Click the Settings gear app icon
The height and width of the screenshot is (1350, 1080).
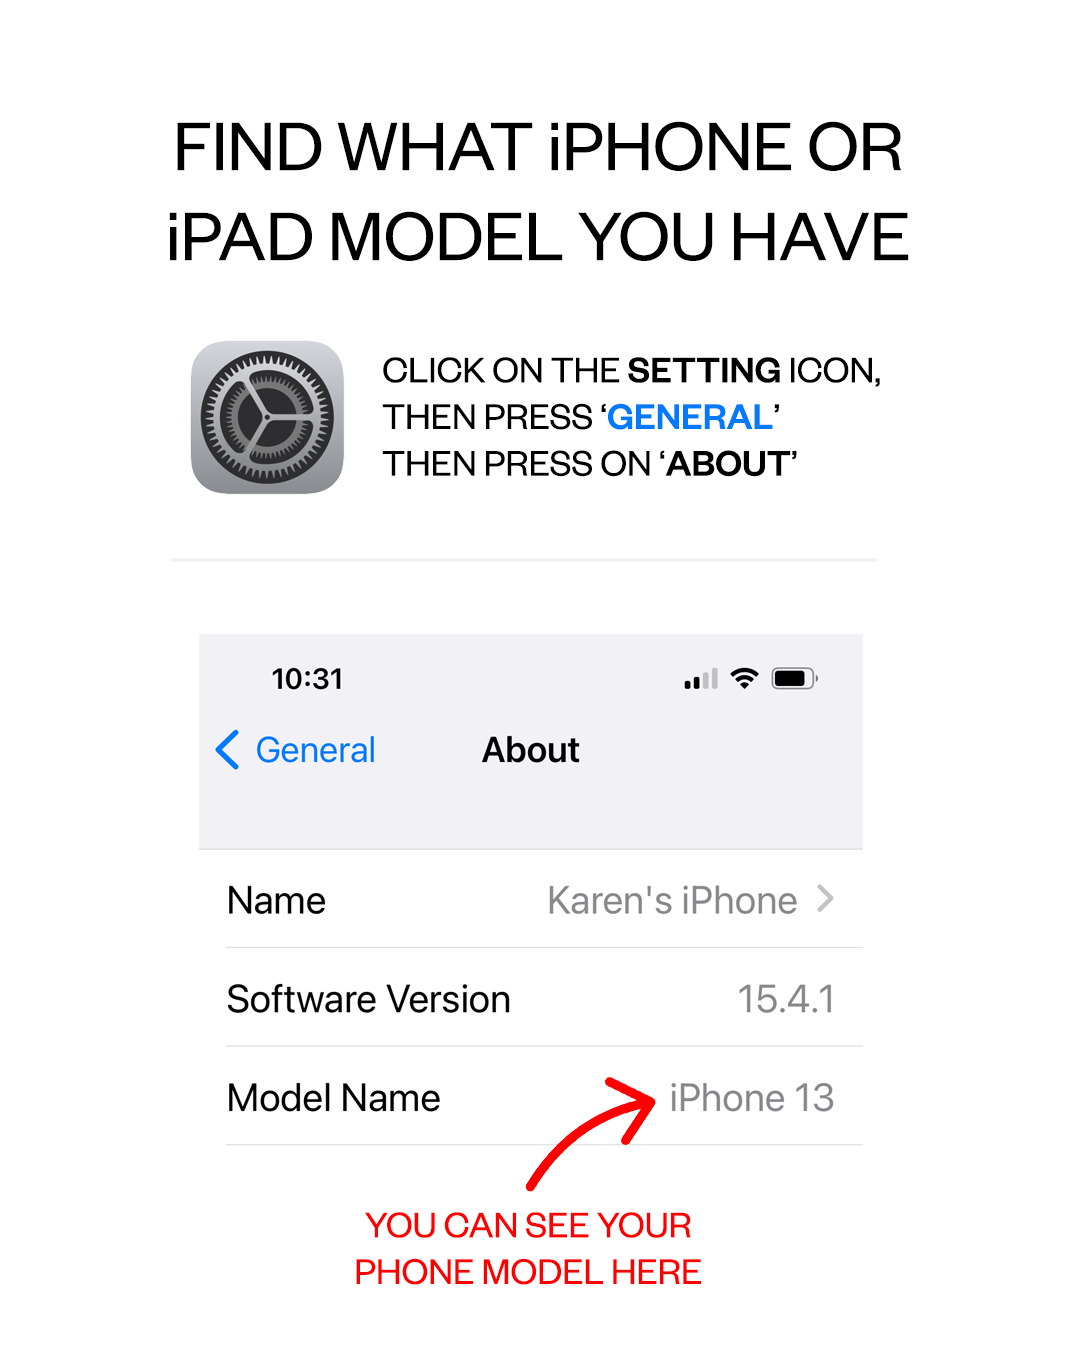point(267,417)
